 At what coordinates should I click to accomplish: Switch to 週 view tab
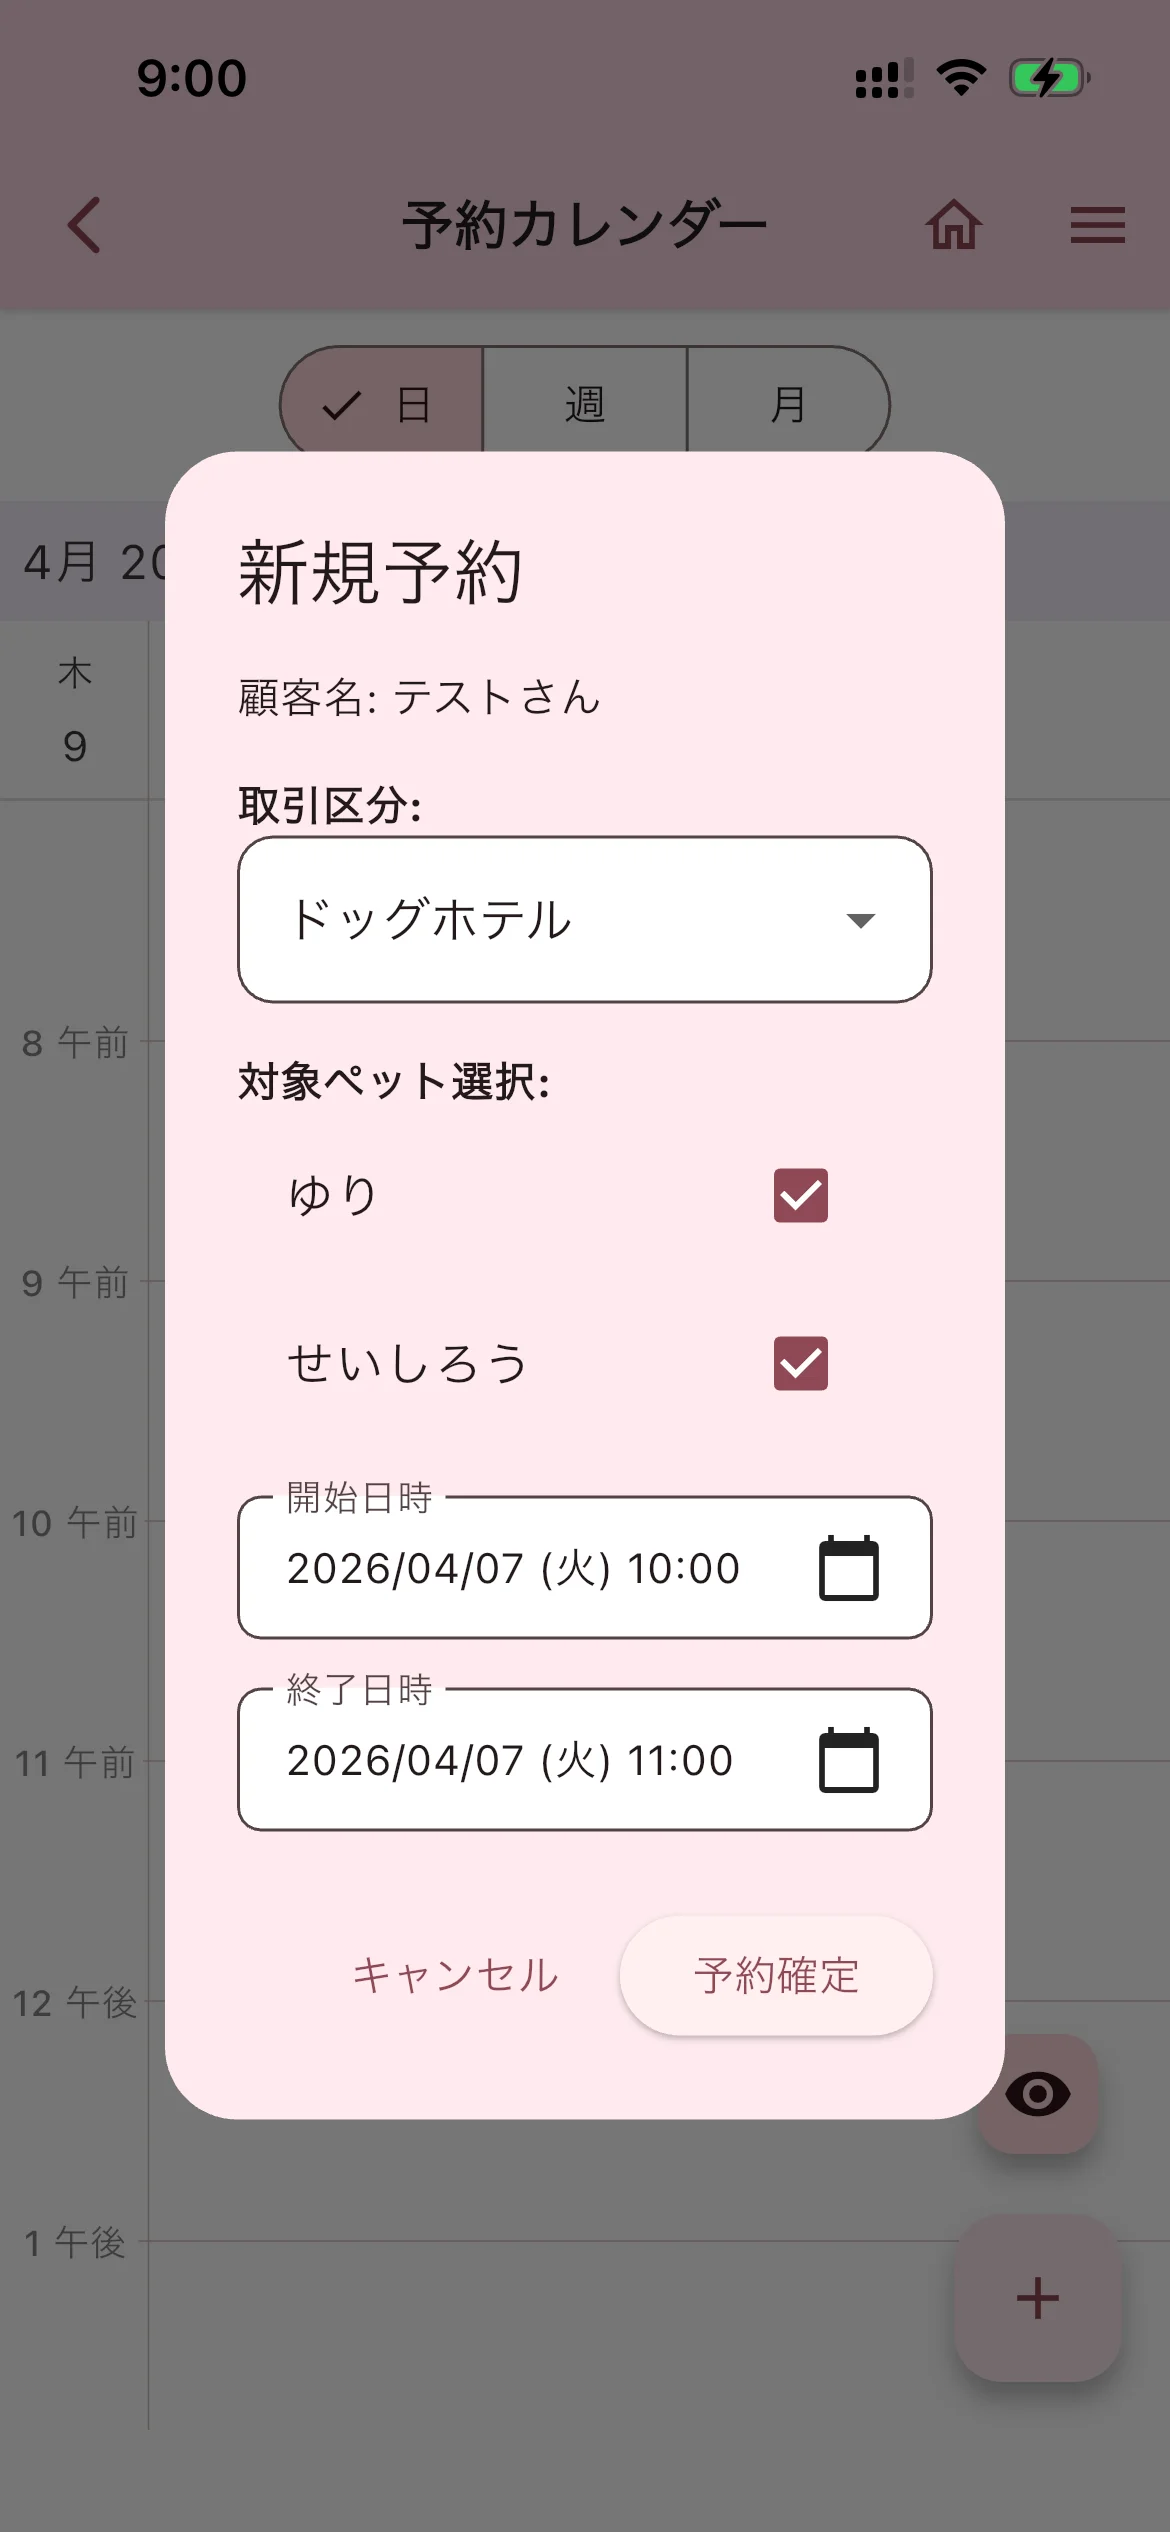tap(585, 405)
